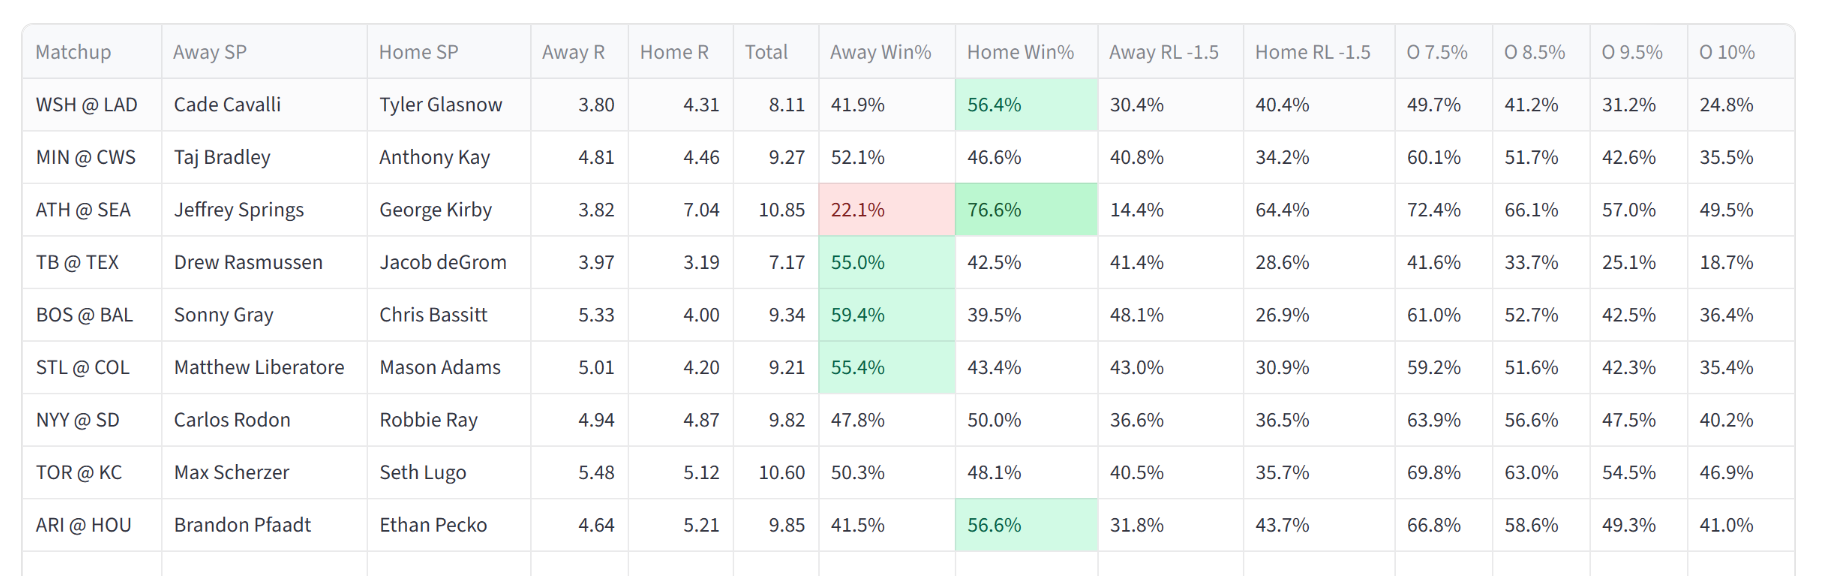The width and height of the screenshot is (1842, 576).
Task: Click the Away Win% header
Action: pyautogui.click(x=886, y=52)
